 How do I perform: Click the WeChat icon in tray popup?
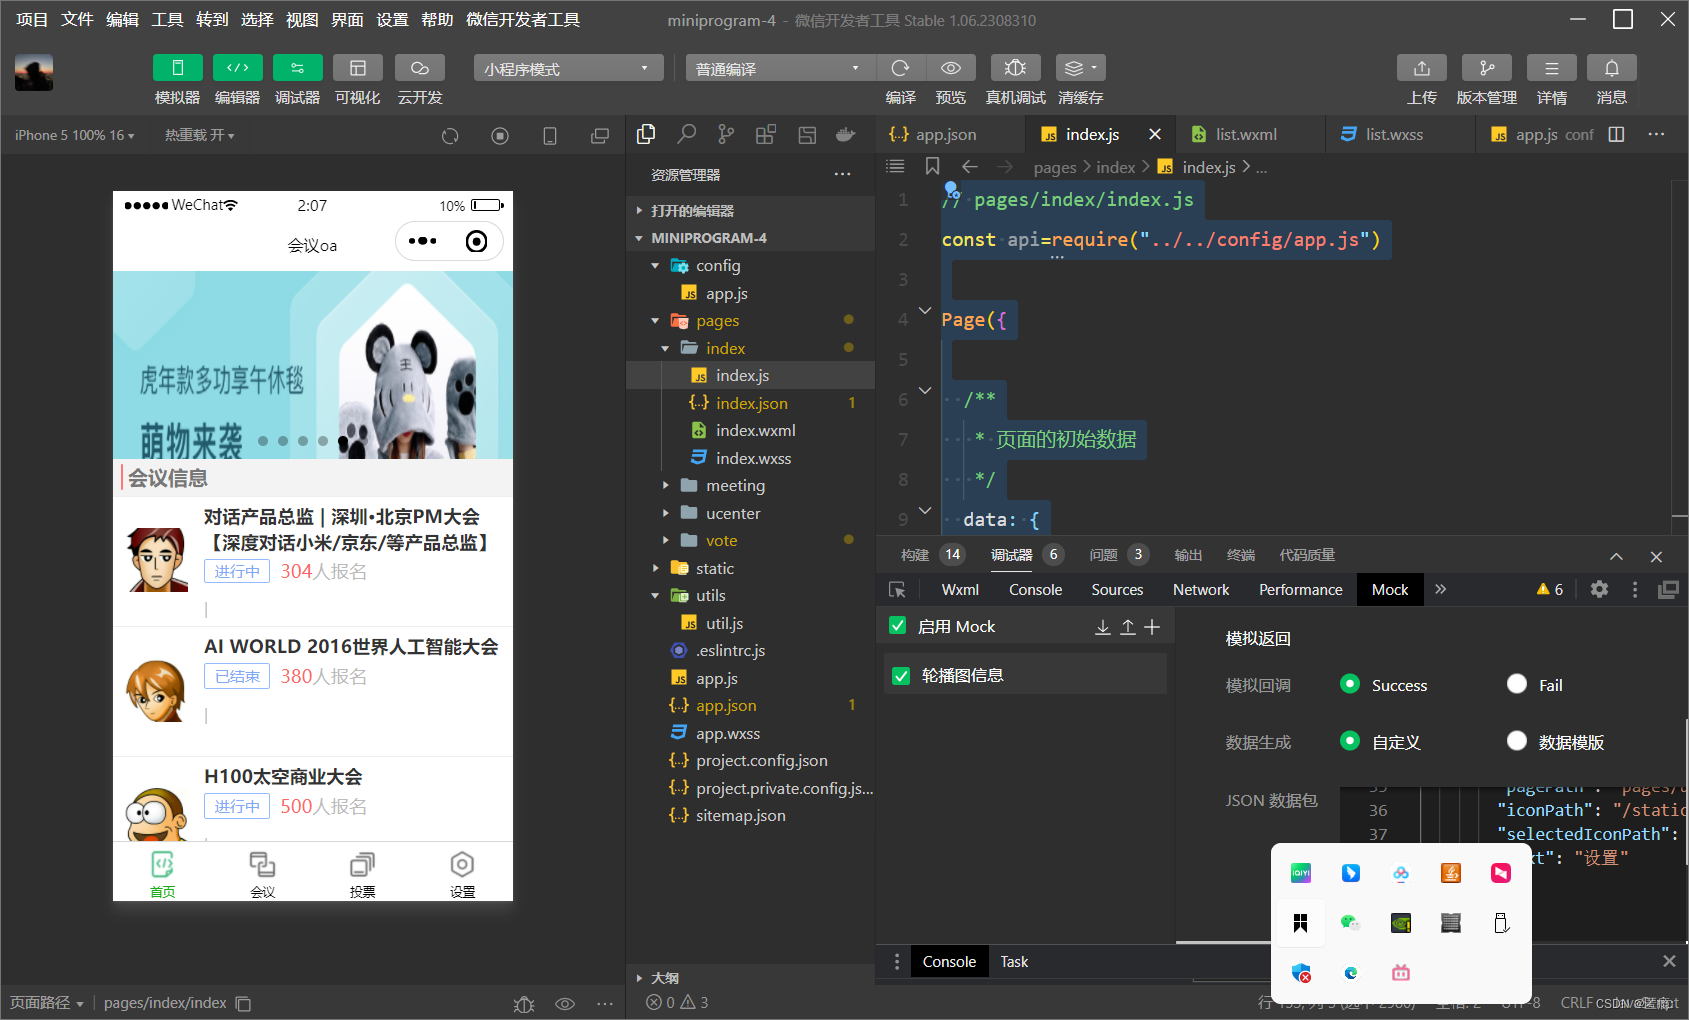[x=1351, y=923]
